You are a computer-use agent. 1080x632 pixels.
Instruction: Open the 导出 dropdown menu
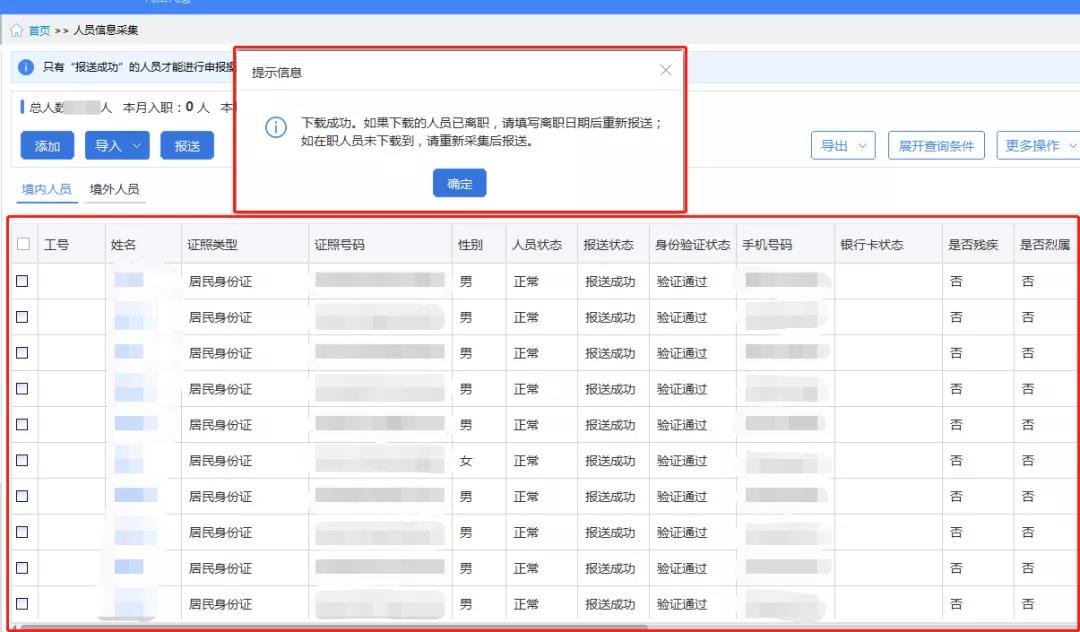(x=845, y=144)
